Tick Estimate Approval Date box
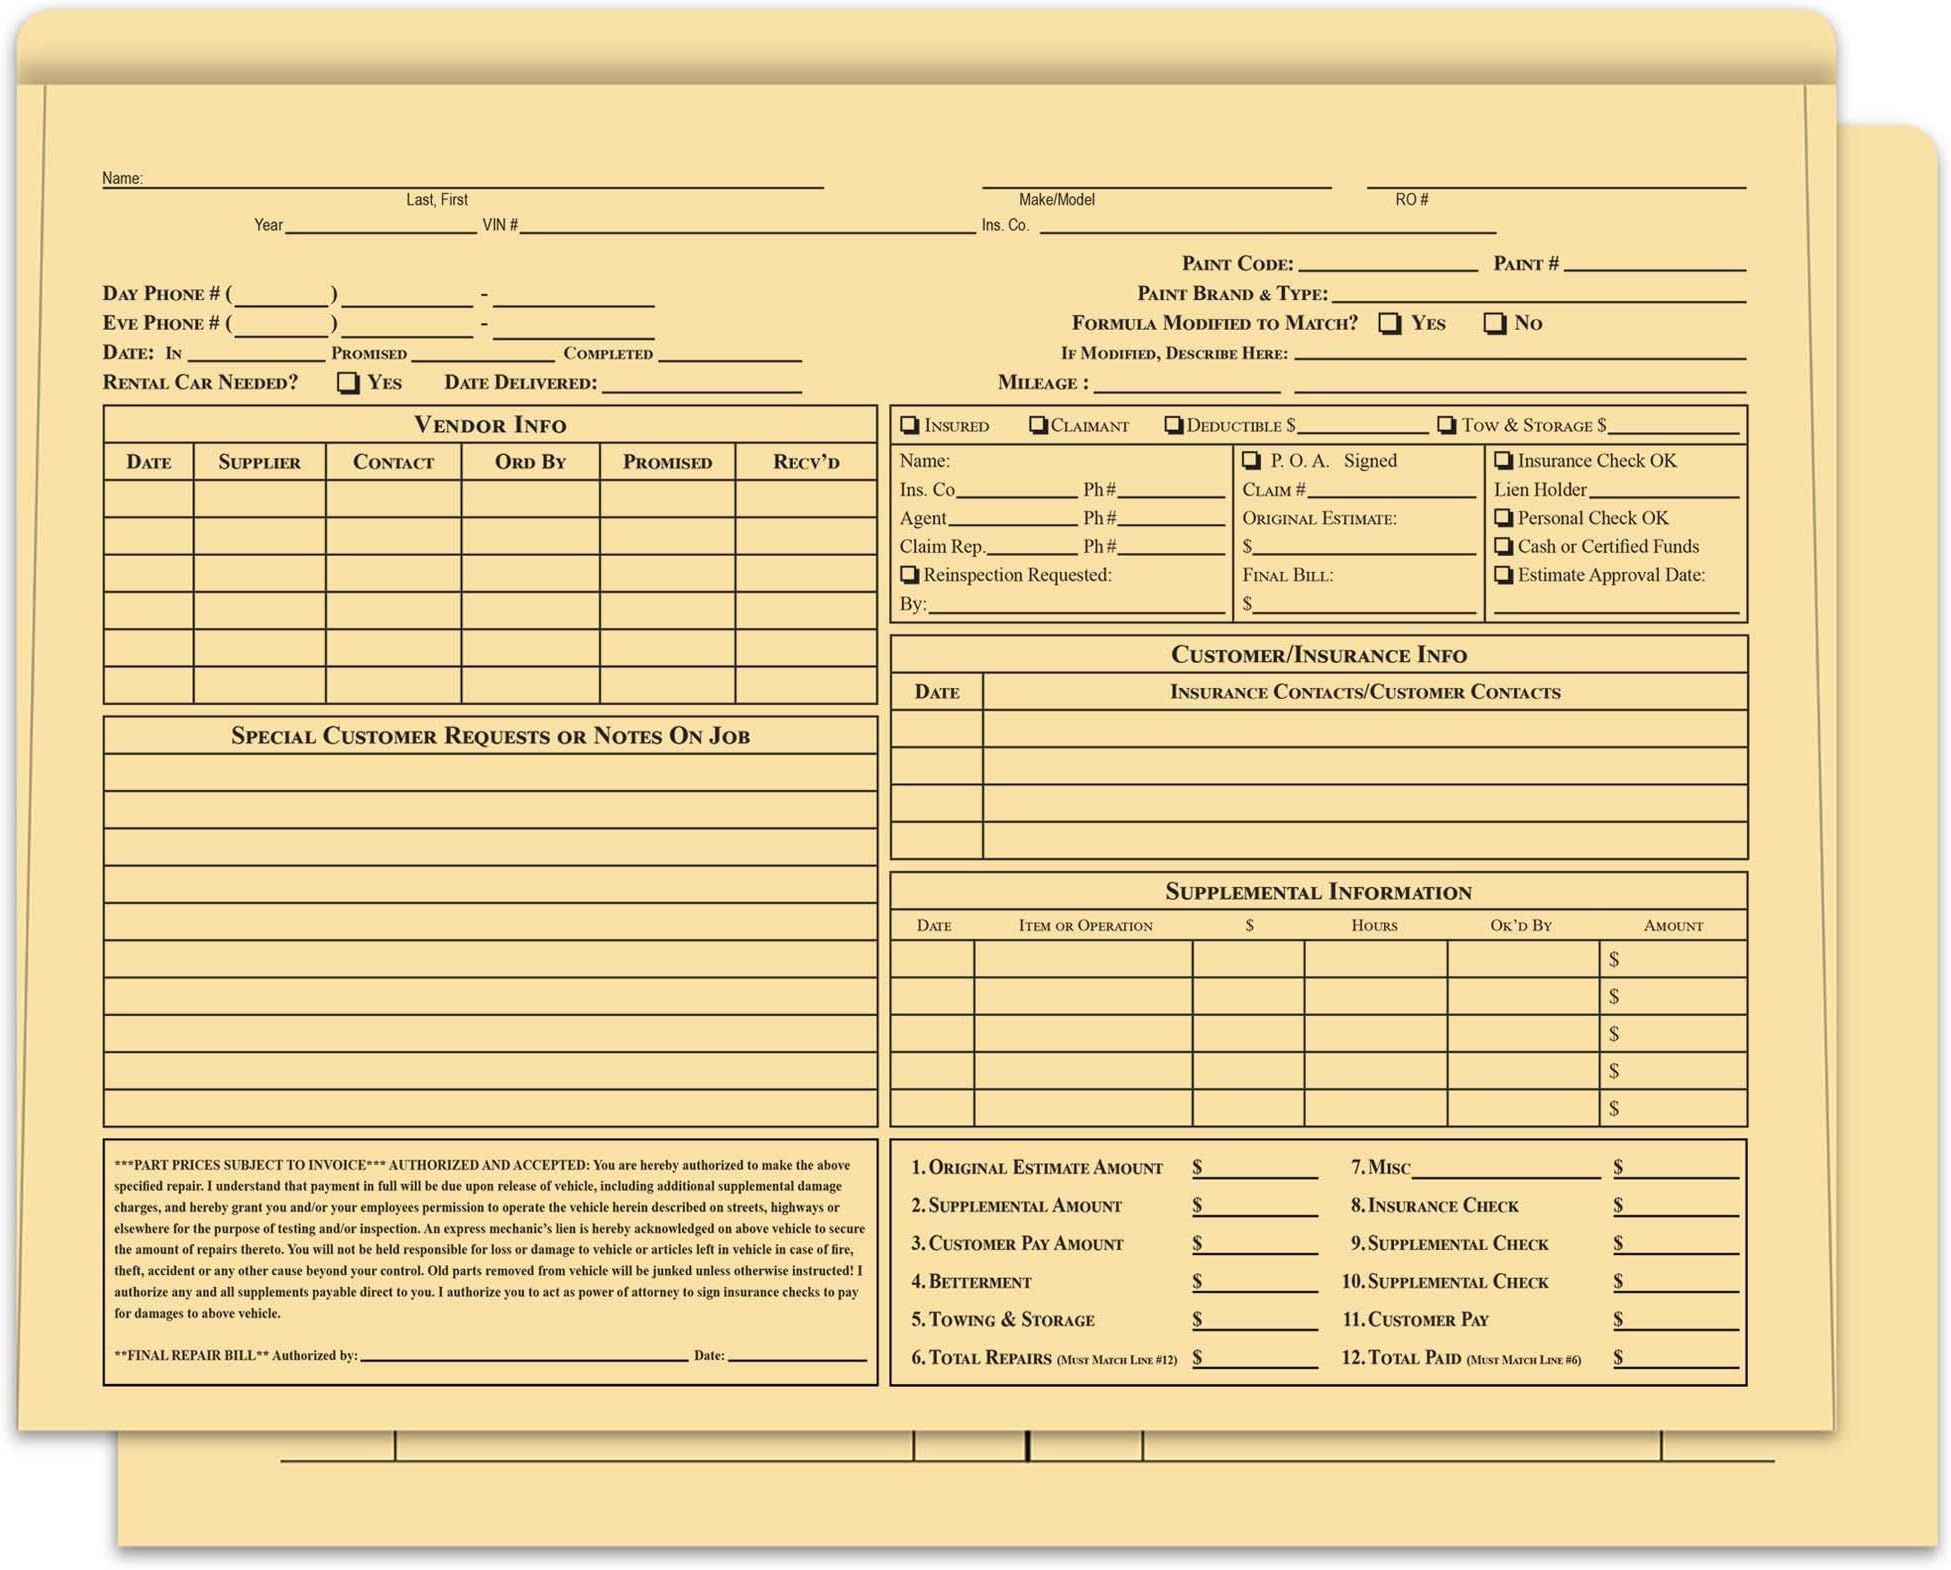The image size is (1951, 1570). click(x=1502, y=575)
